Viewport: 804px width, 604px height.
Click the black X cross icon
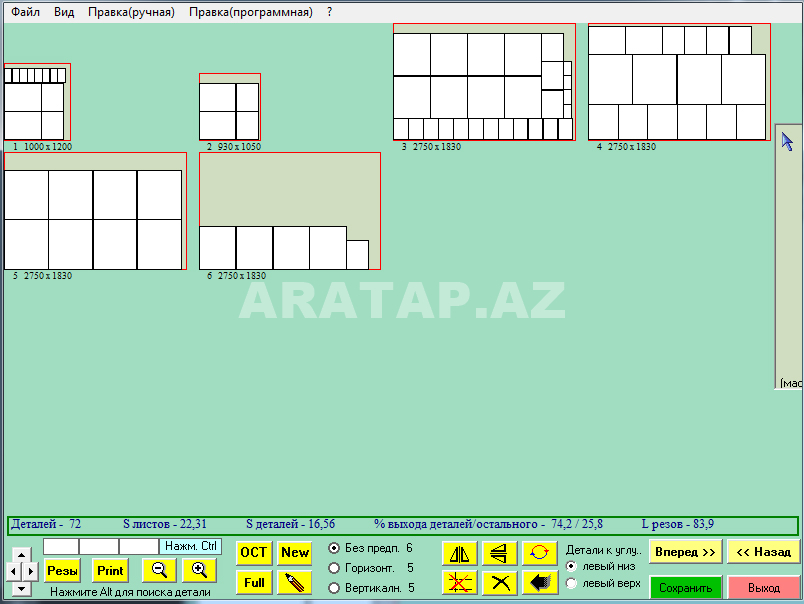pyautogui.click(x=499, y=582)
